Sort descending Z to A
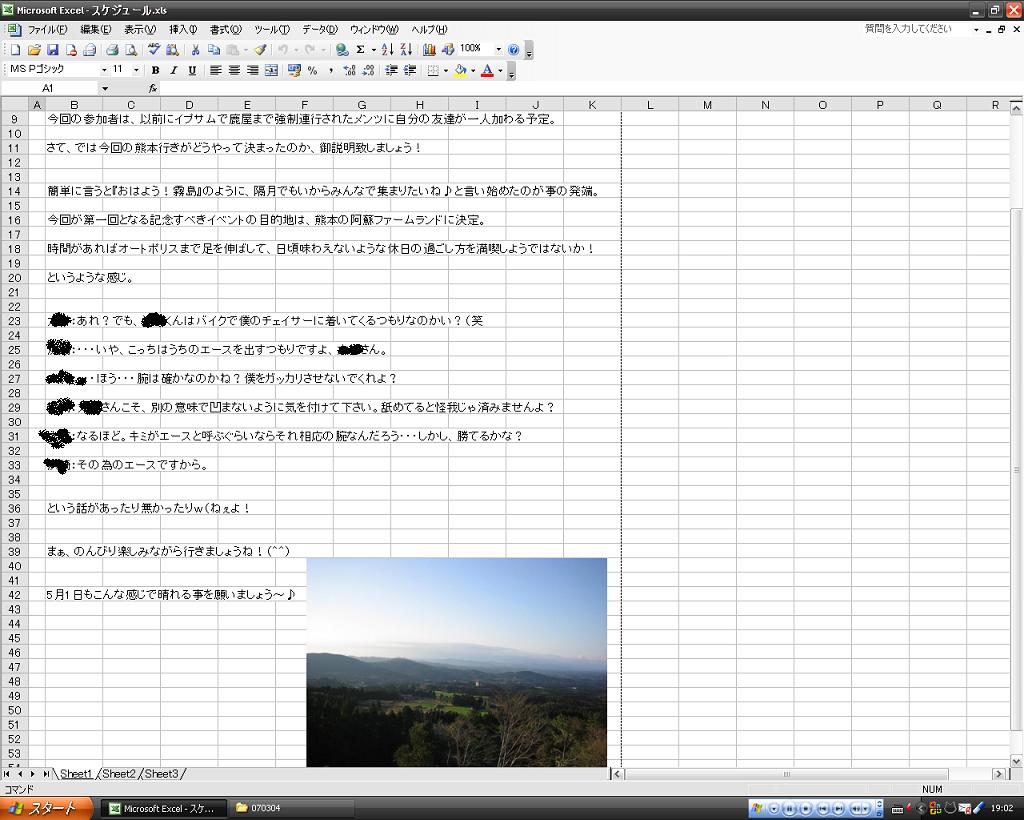This screenshot has width=1024, height=820. point(406,50)
